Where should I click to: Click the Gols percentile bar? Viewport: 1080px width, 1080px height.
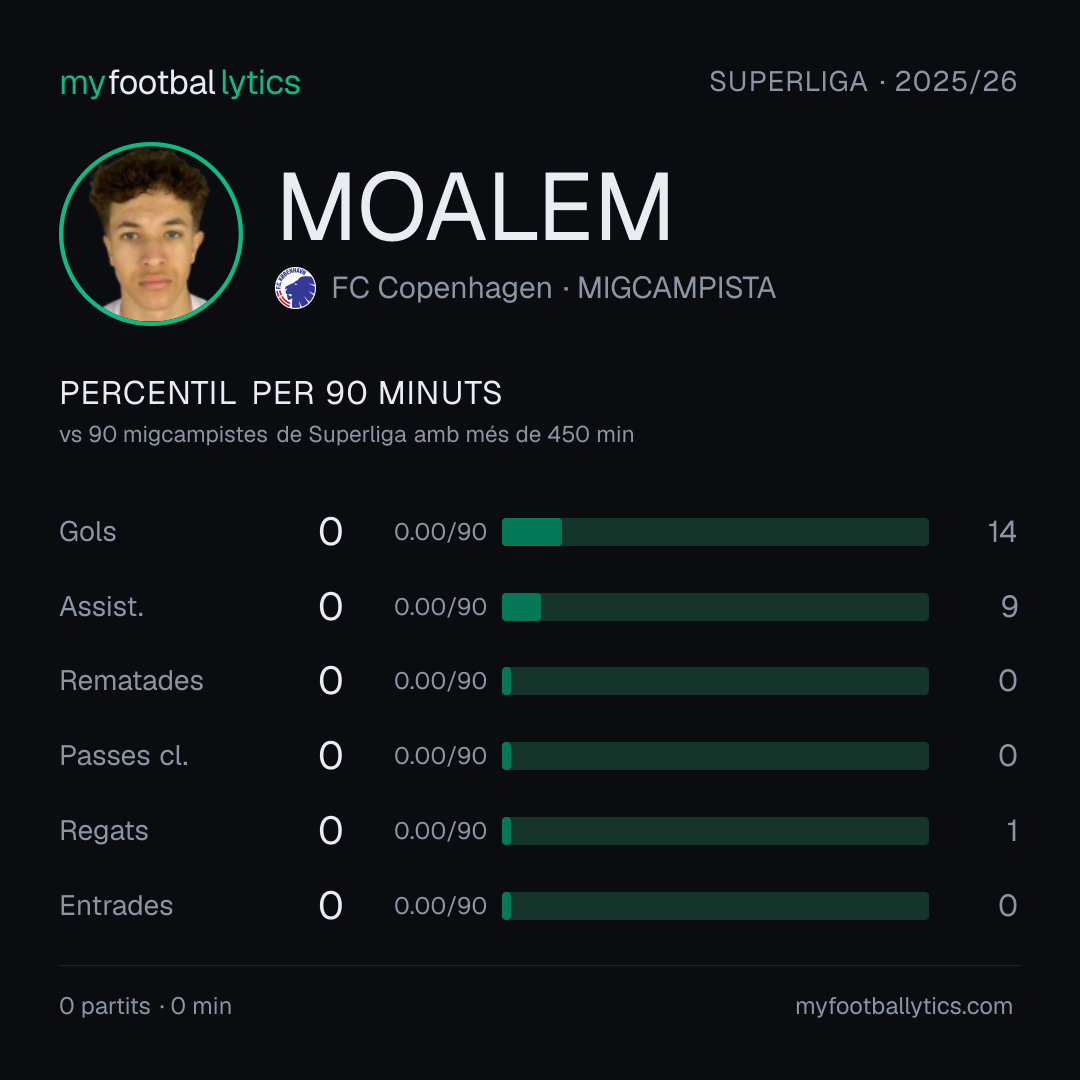point(715,532)
